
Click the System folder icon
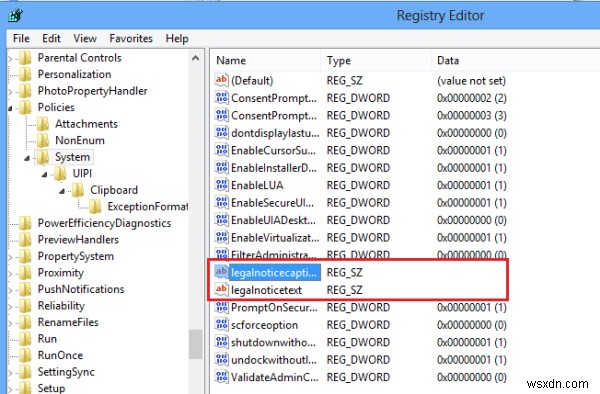pyautogui.click(x=43, y=157)
